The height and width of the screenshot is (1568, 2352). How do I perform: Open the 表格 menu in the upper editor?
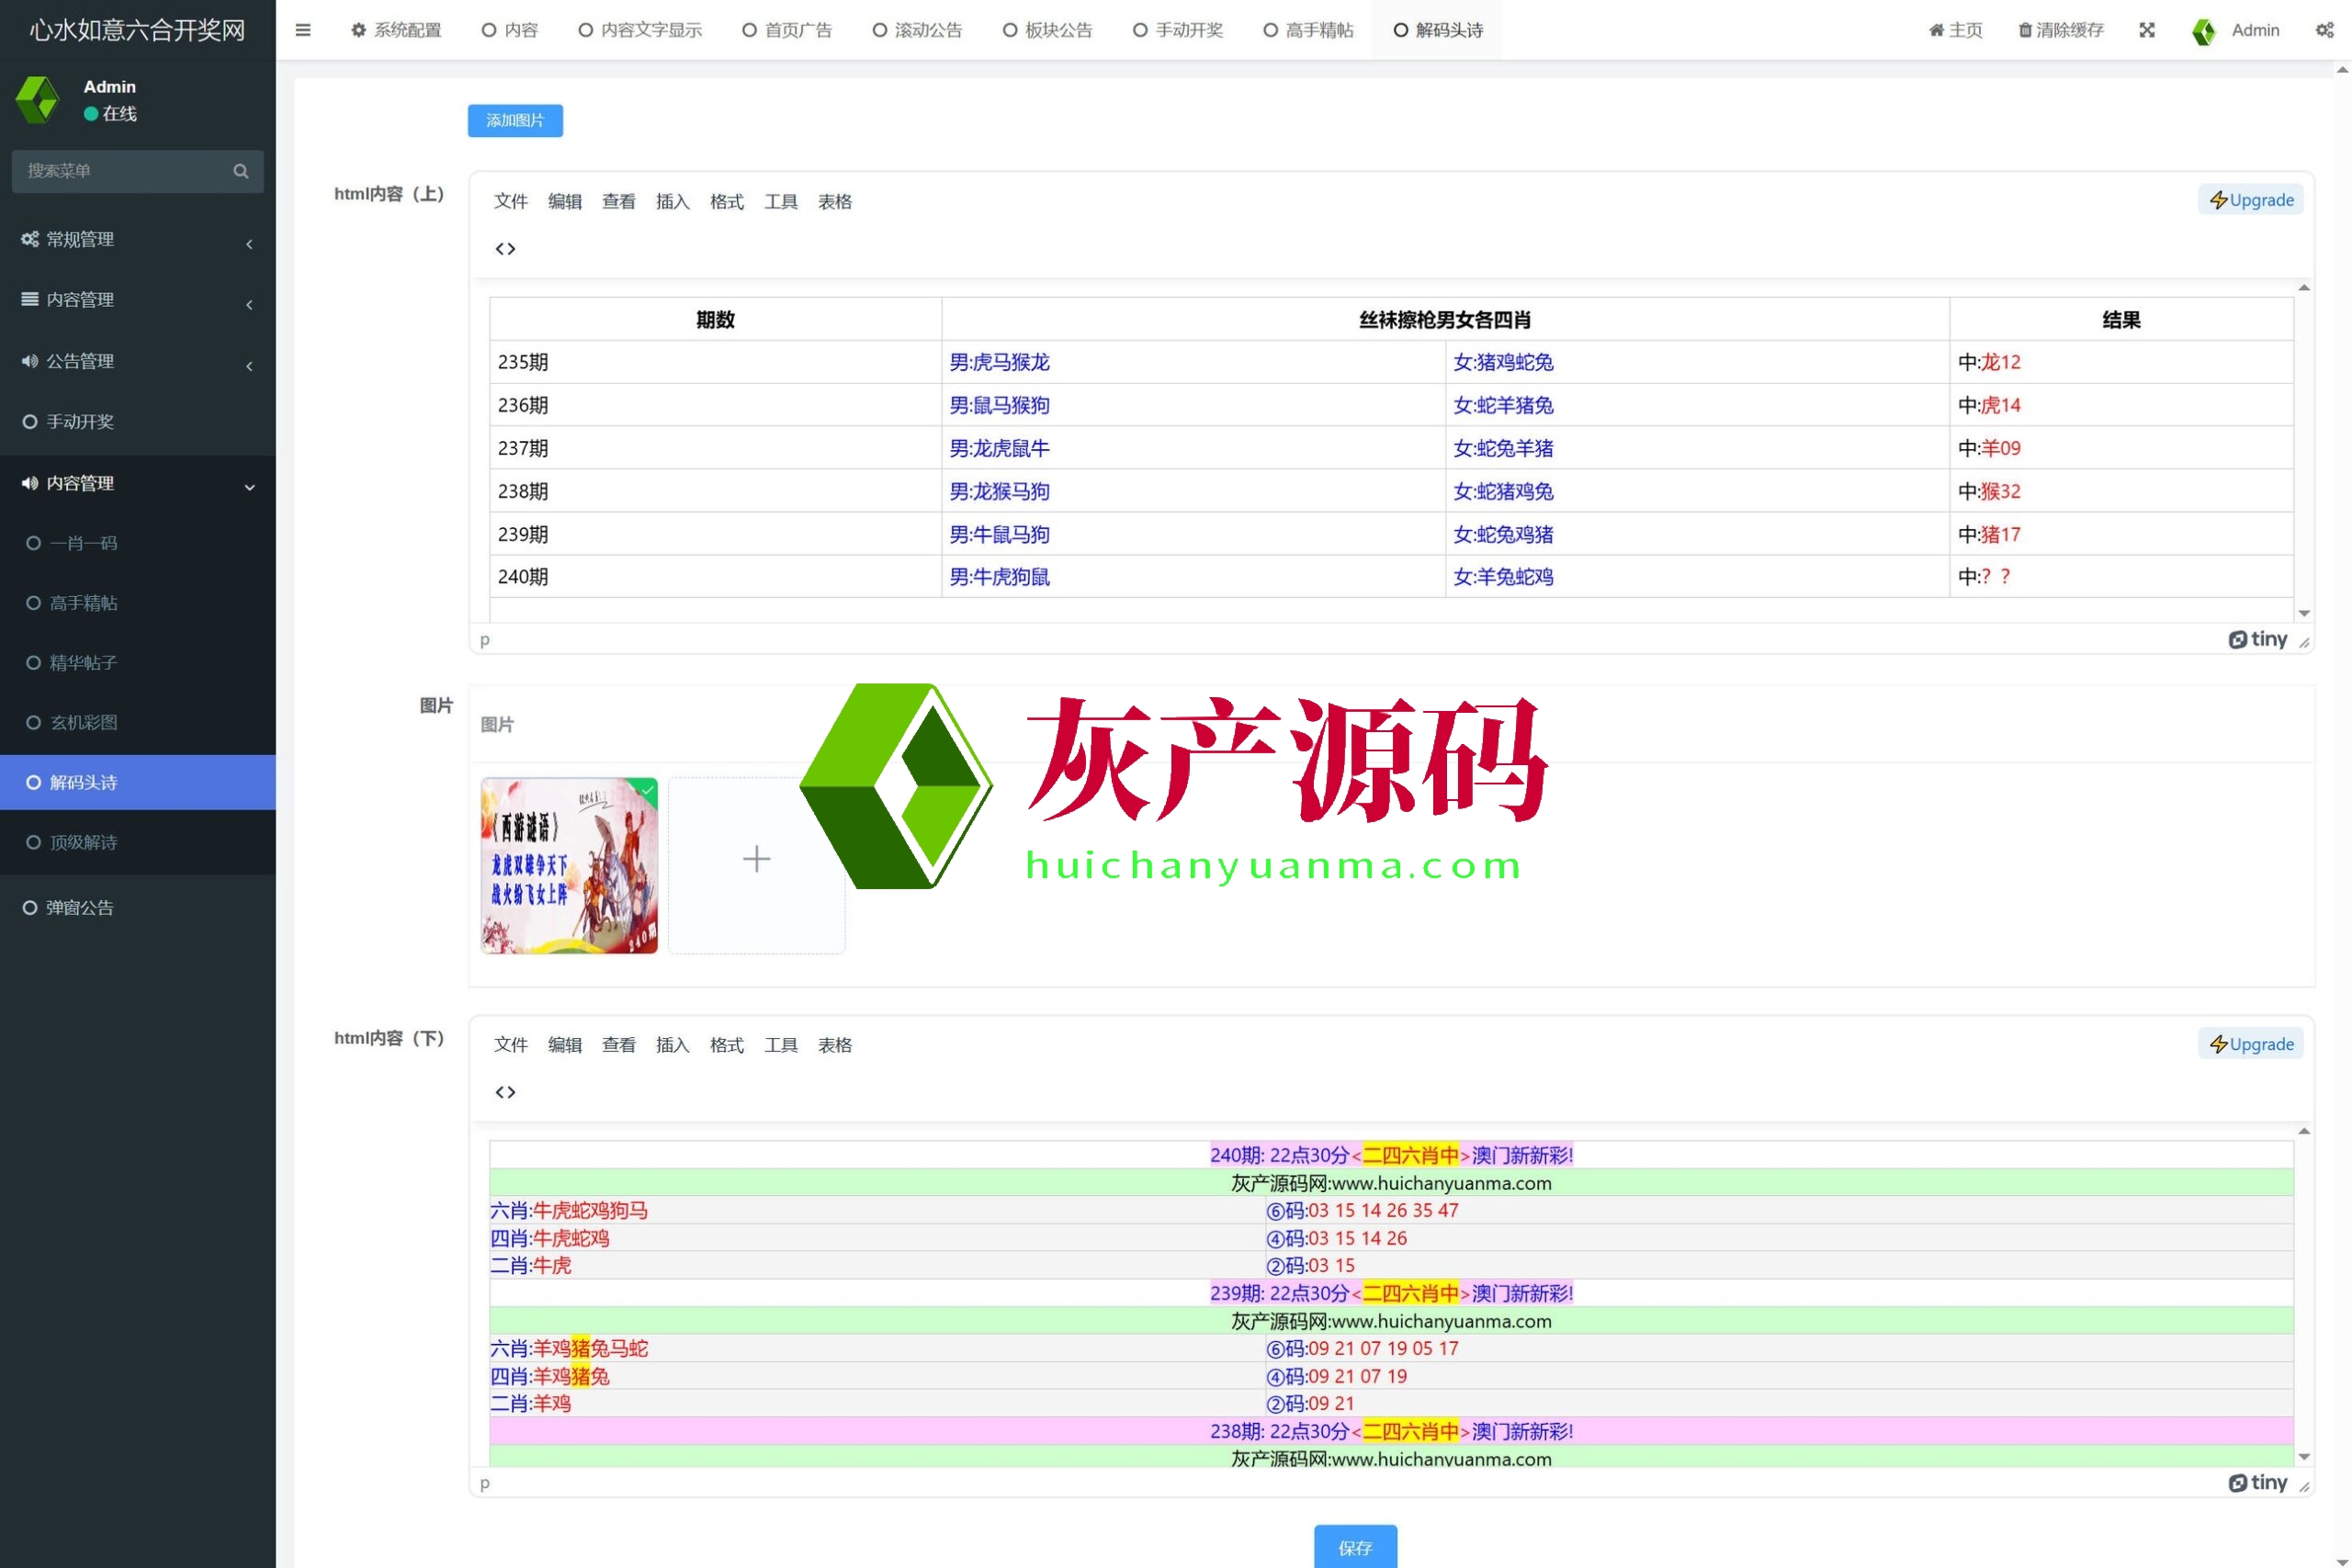tap(834, 202)
